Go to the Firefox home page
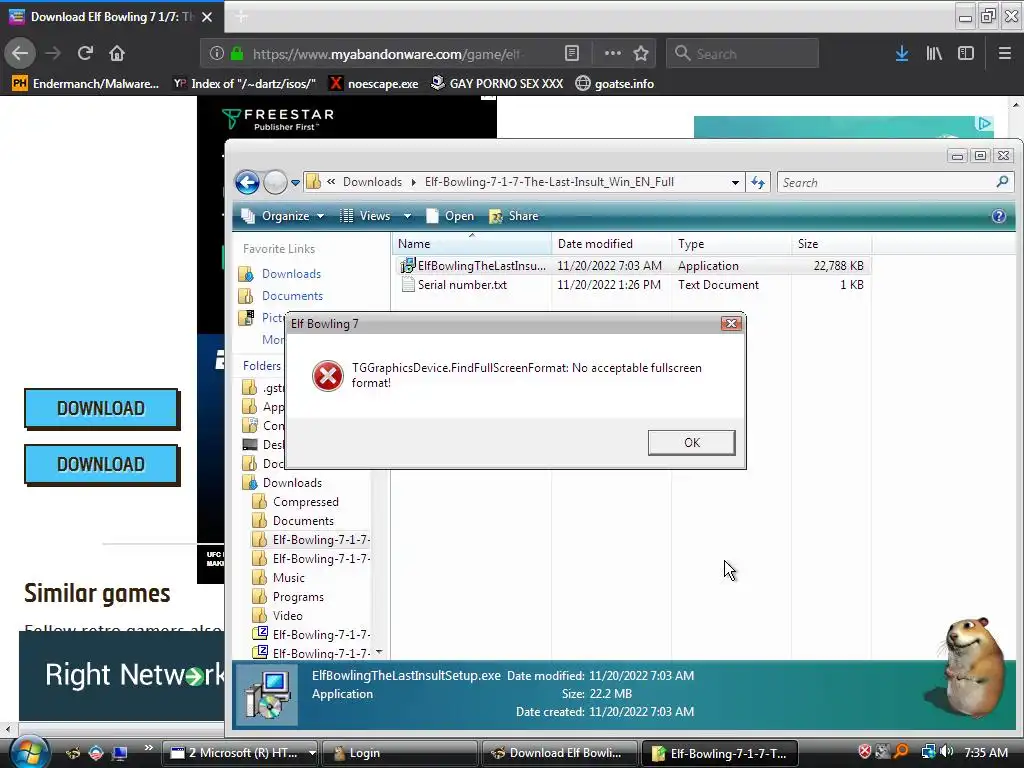This screenshot has width=1024, height=768. coord(117,53)
